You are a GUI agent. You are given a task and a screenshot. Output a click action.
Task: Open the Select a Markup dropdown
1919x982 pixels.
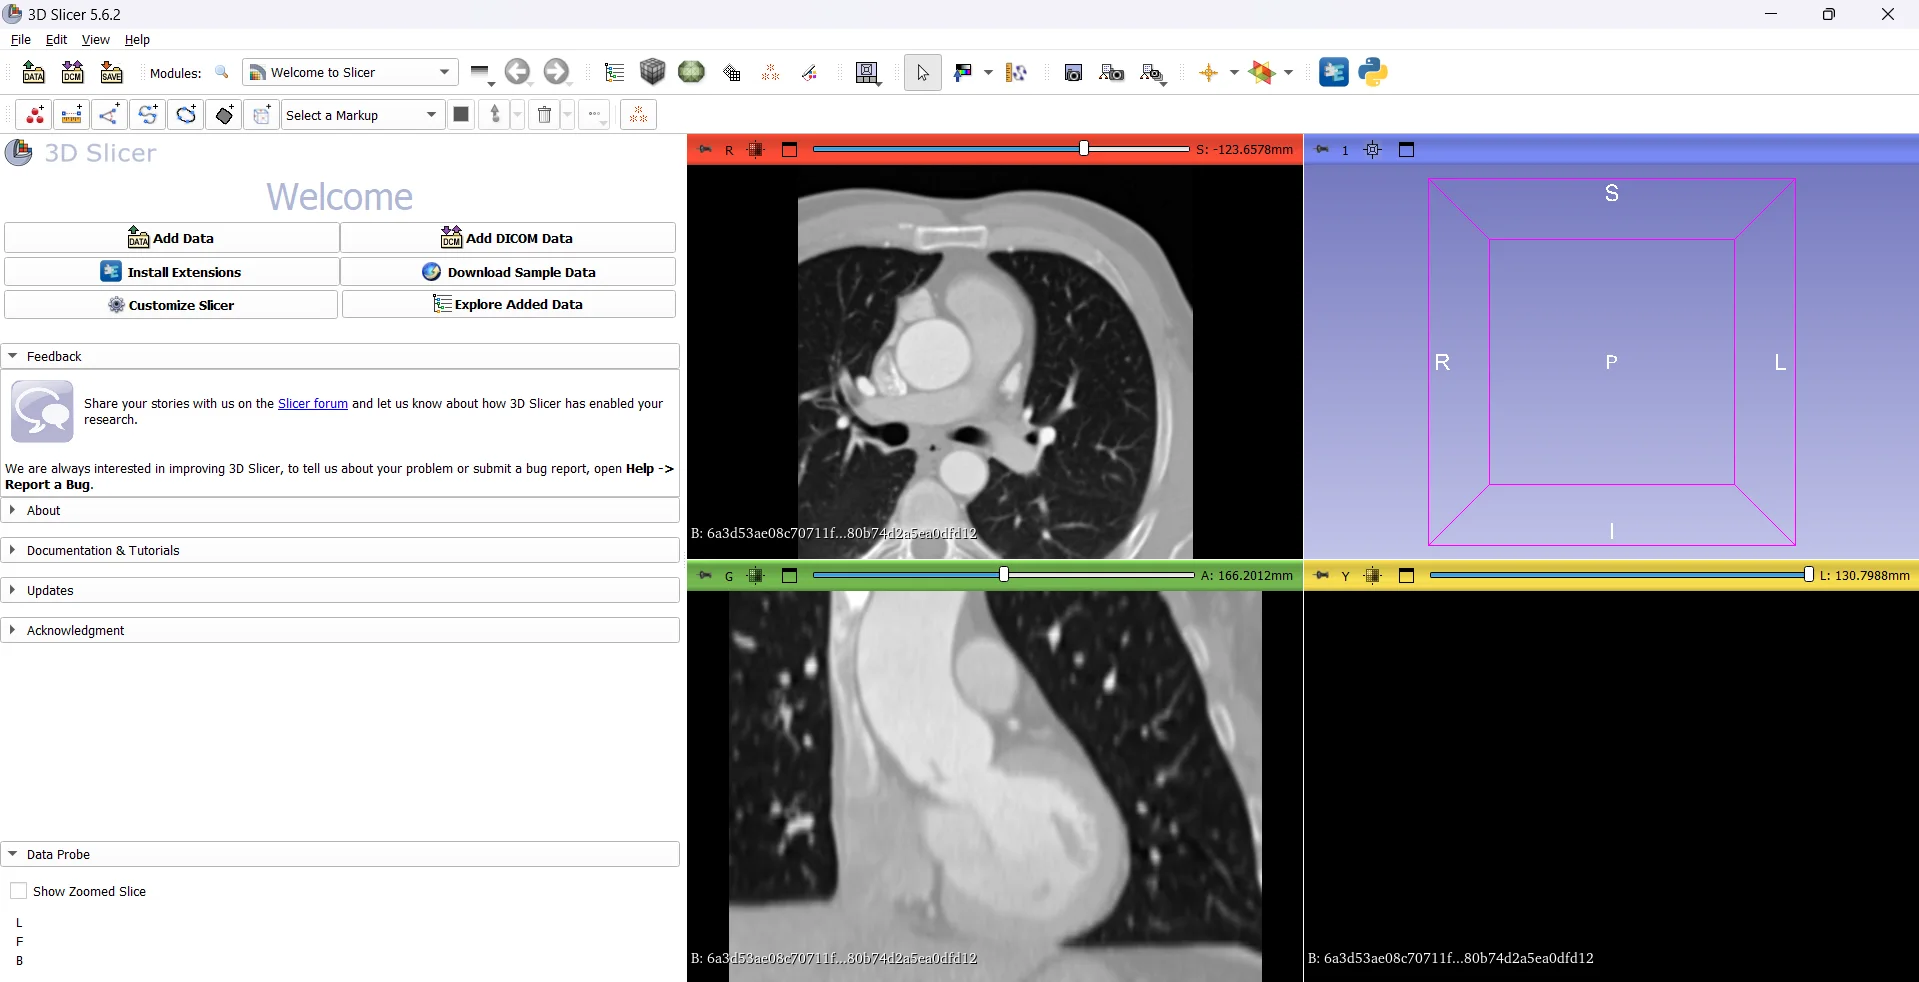tap(362, 115)
